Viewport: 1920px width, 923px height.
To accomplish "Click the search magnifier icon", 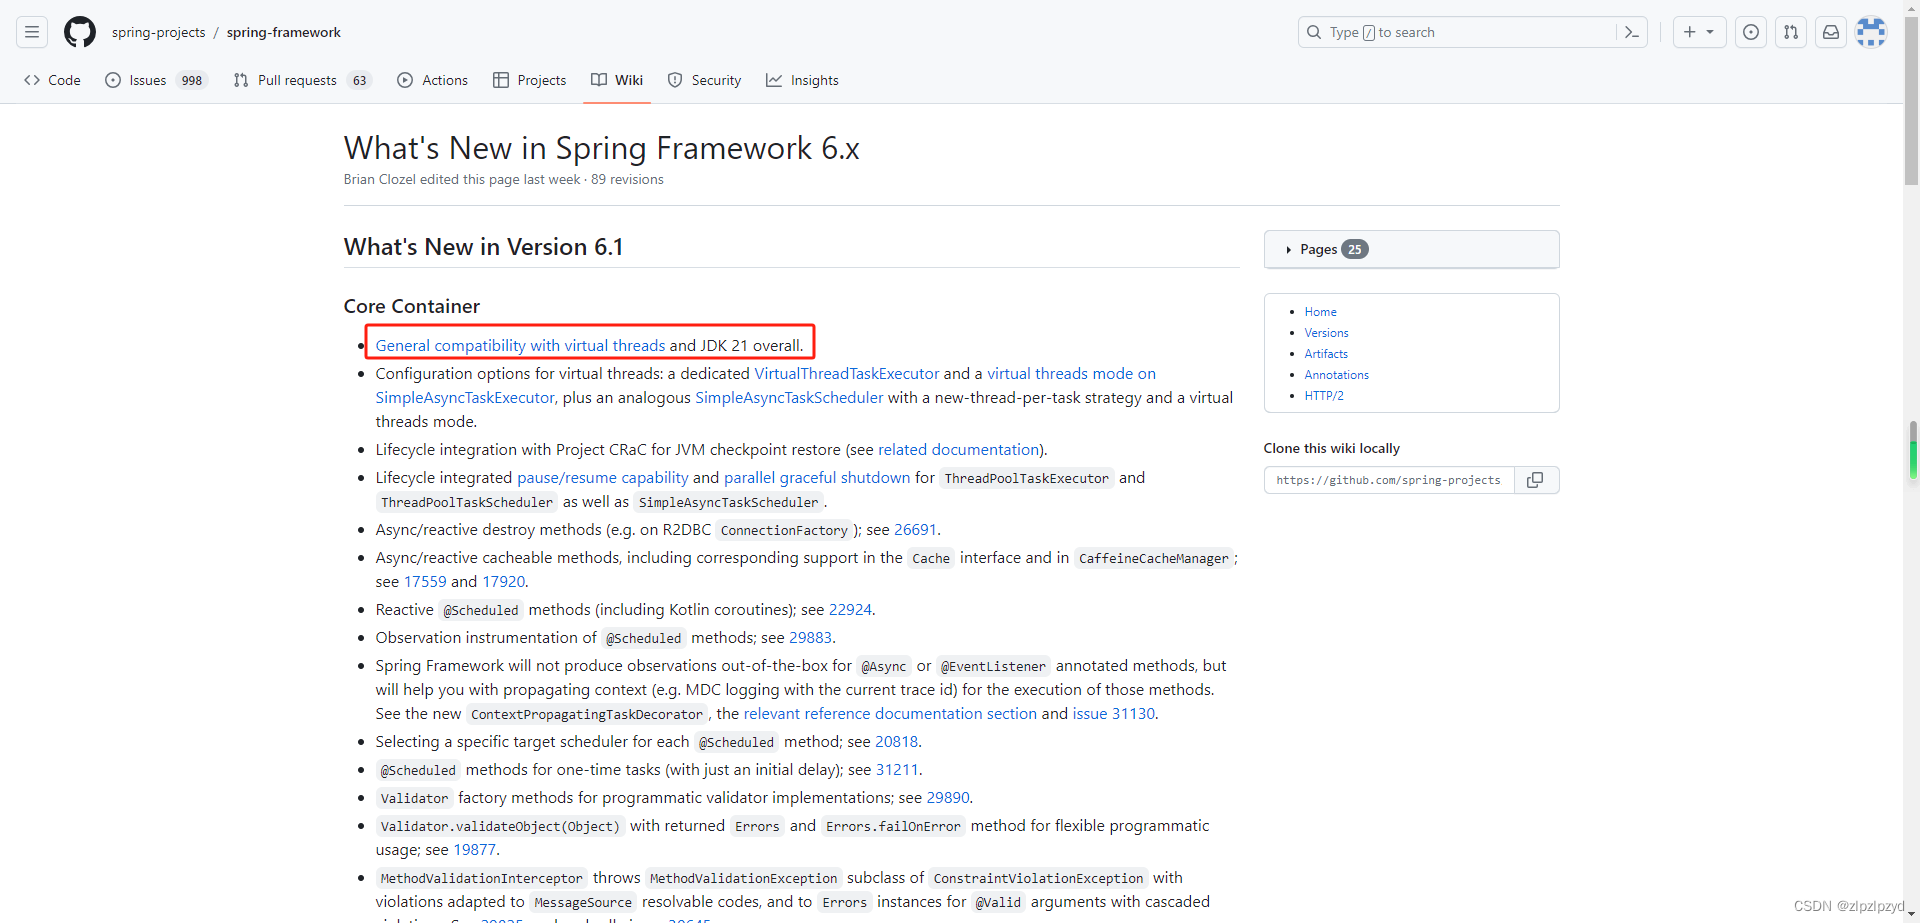I will [1314, 32].
